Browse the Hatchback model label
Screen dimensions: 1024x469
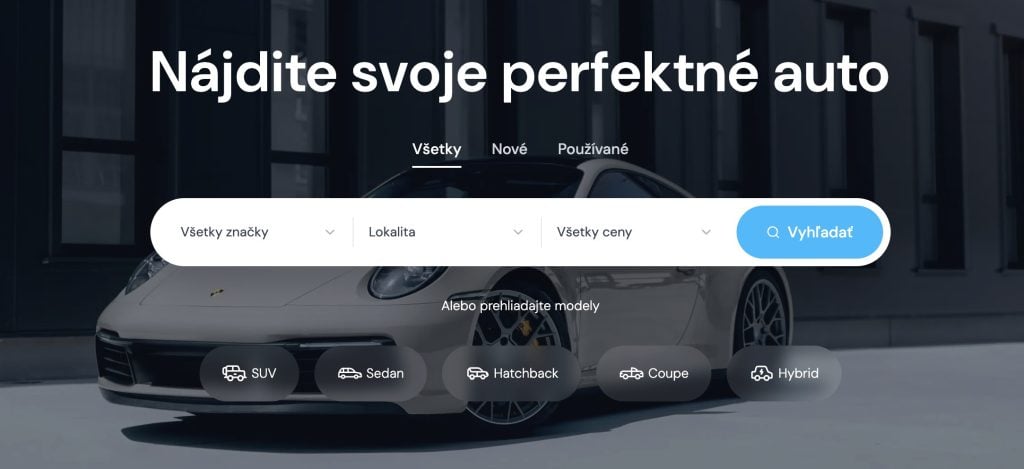(x=526, y=374)
